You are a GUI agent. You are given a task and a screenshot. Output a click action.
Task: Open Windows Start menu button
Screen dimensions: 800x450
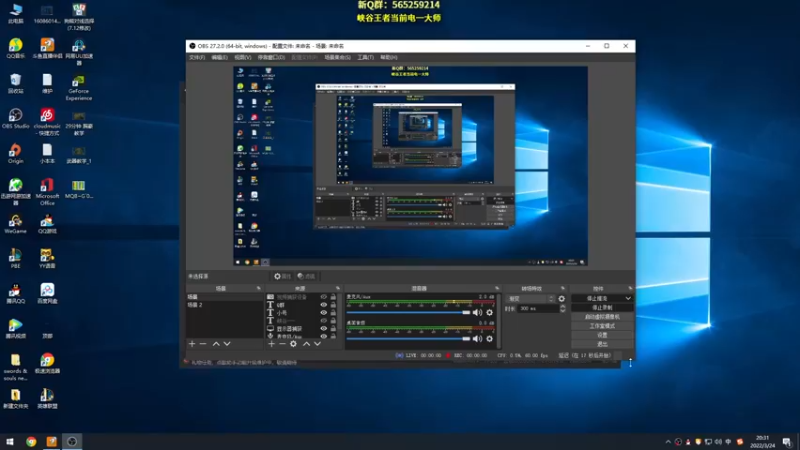pos(10,441)
